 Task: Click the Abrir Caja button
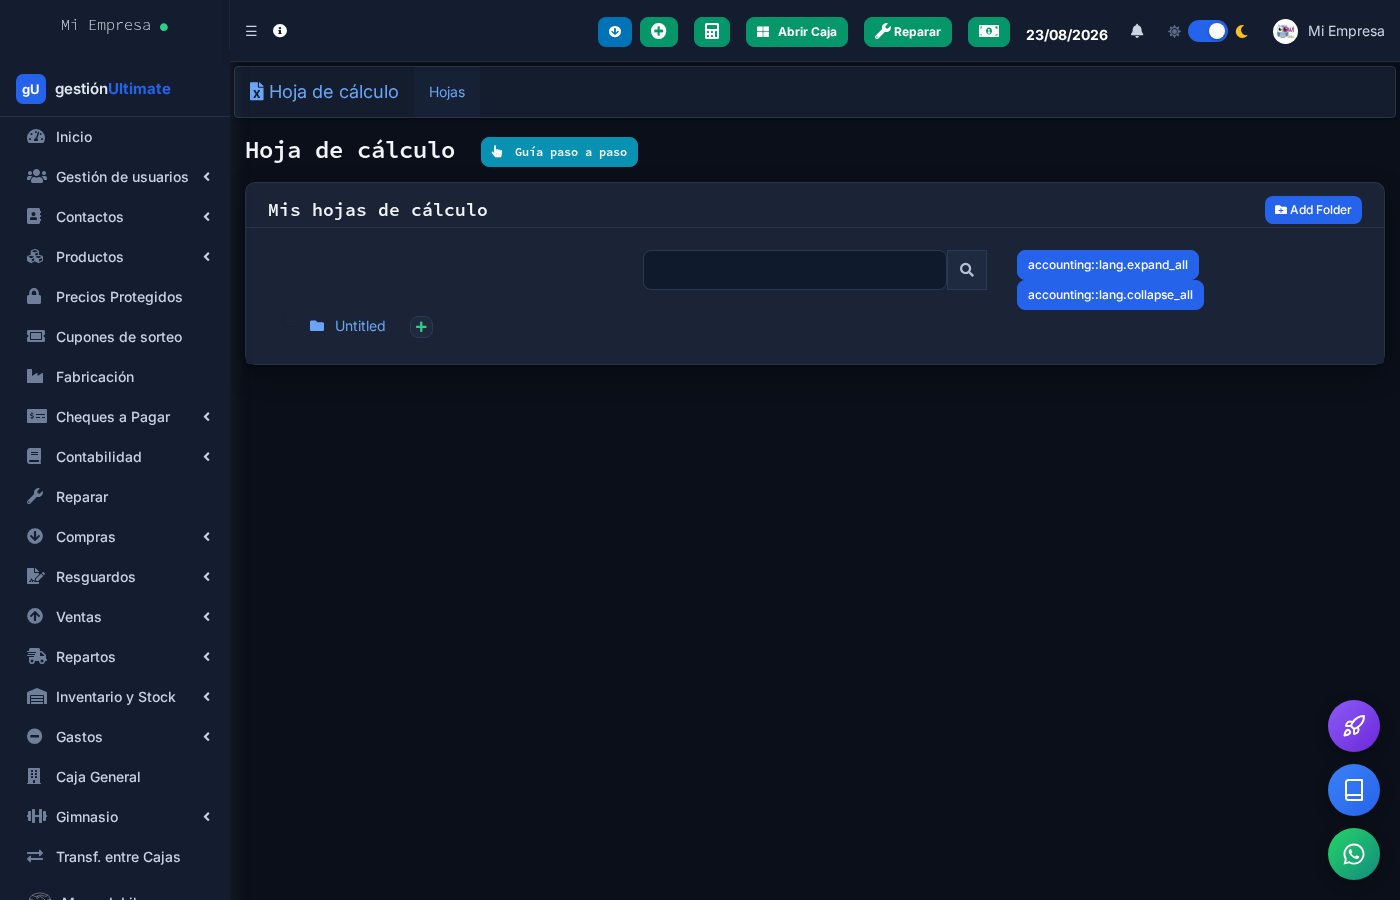click(797, 32)
